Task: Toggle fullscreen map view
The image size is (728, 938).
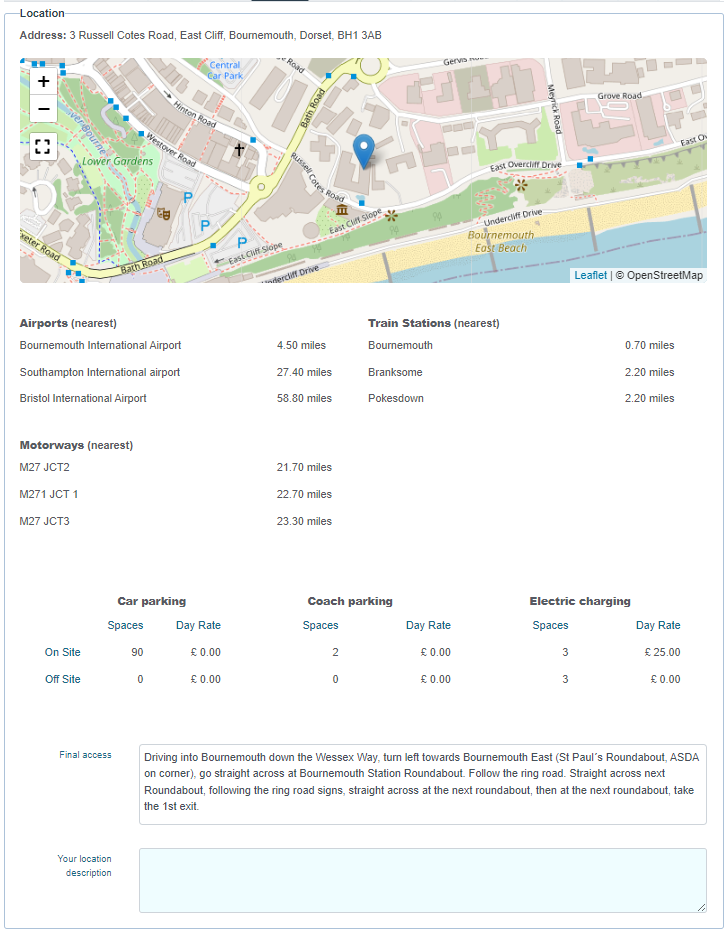Action: tap(43, 147)
